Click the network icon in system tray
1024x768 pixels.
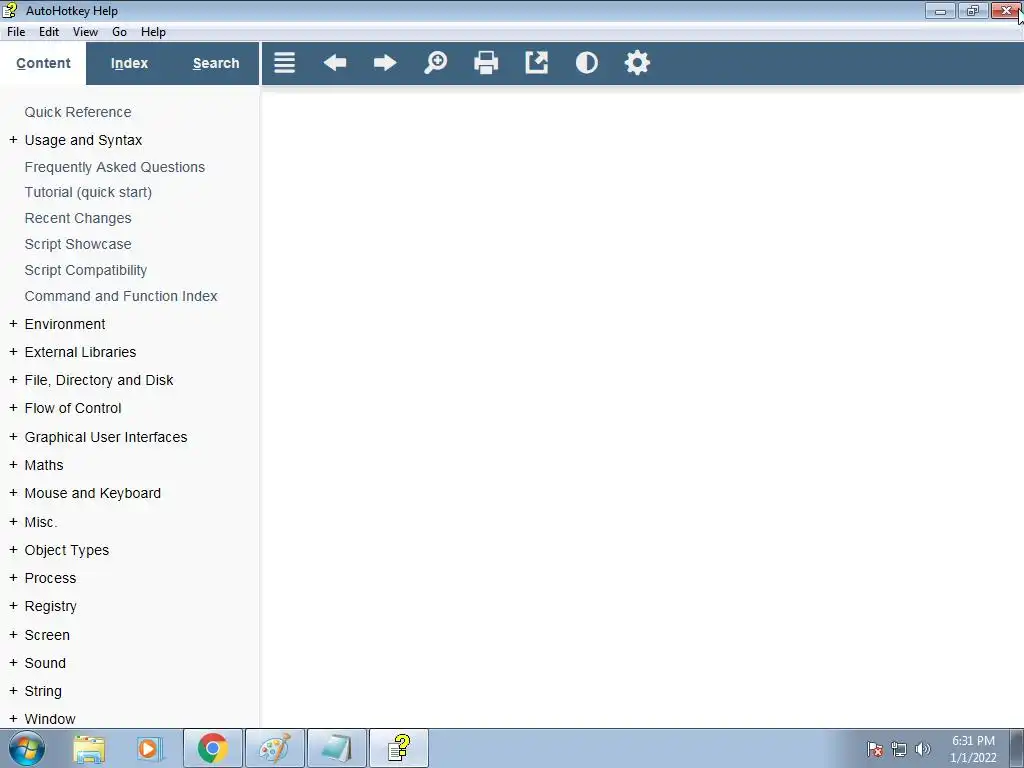(899, 749)
